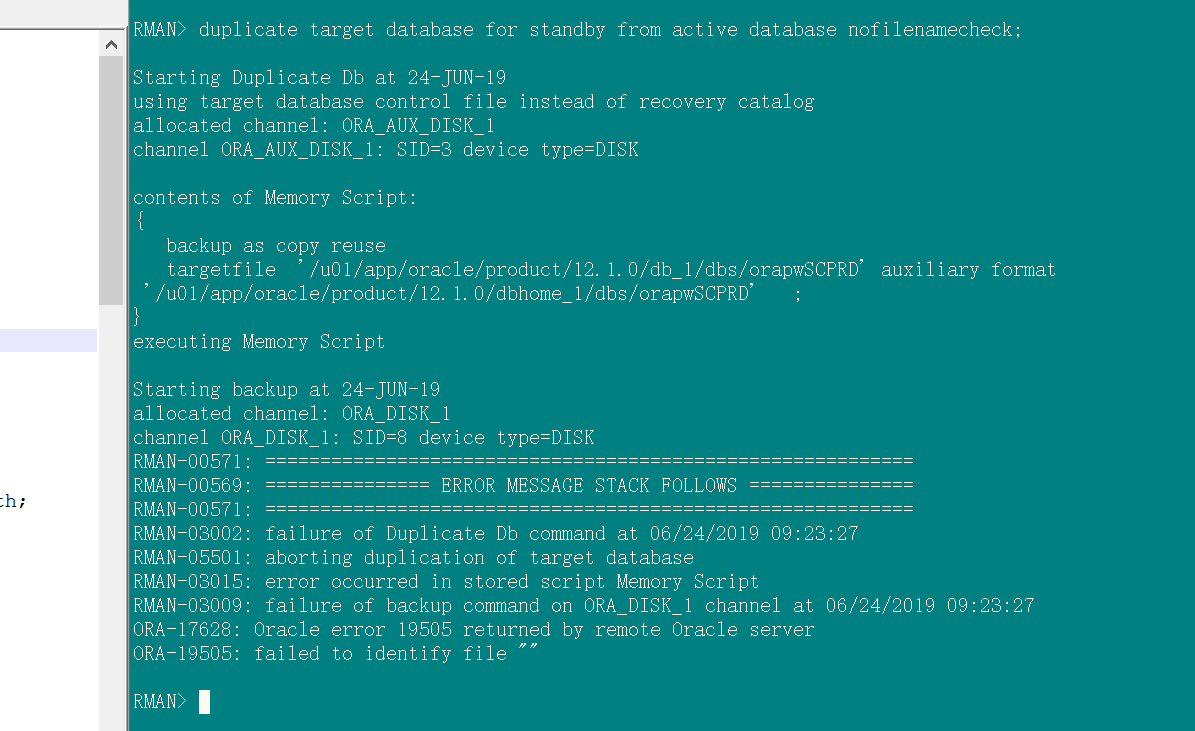Click the RMAN-05501 aborting duplication line
Viewport: 1195px width, 731px height.
(413, 558)
